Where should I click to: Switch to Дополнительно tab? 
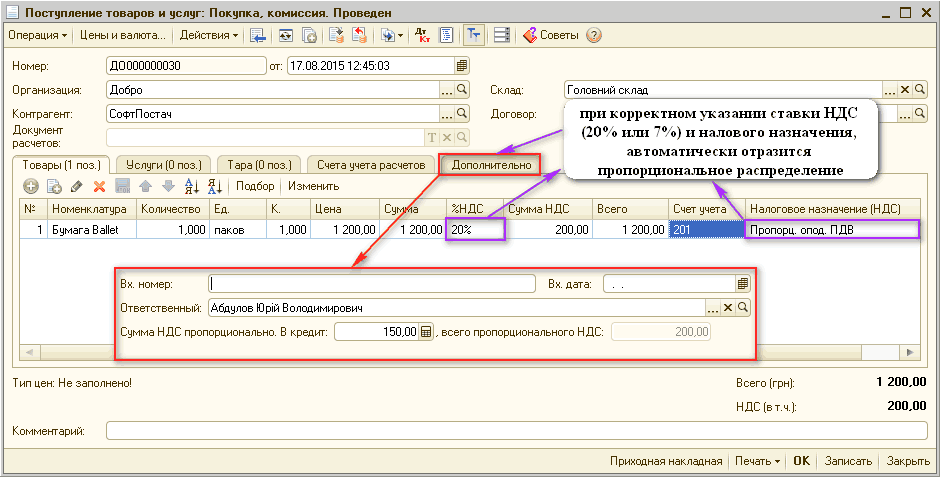491,165
